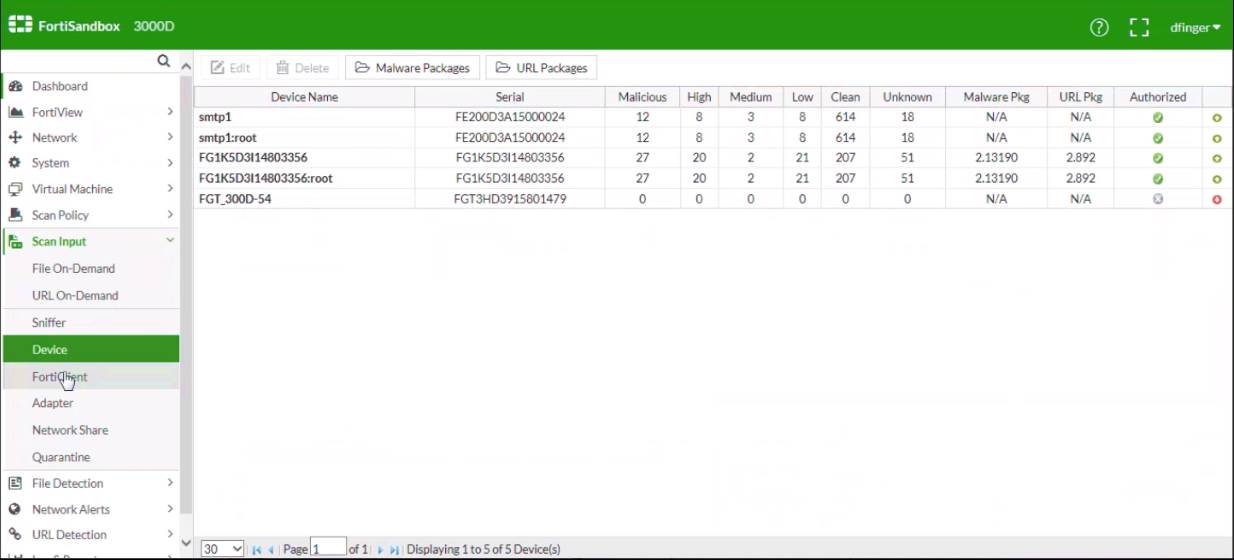Click green status icon for FG1K5D3I14803356:root row

[1217, 179]
